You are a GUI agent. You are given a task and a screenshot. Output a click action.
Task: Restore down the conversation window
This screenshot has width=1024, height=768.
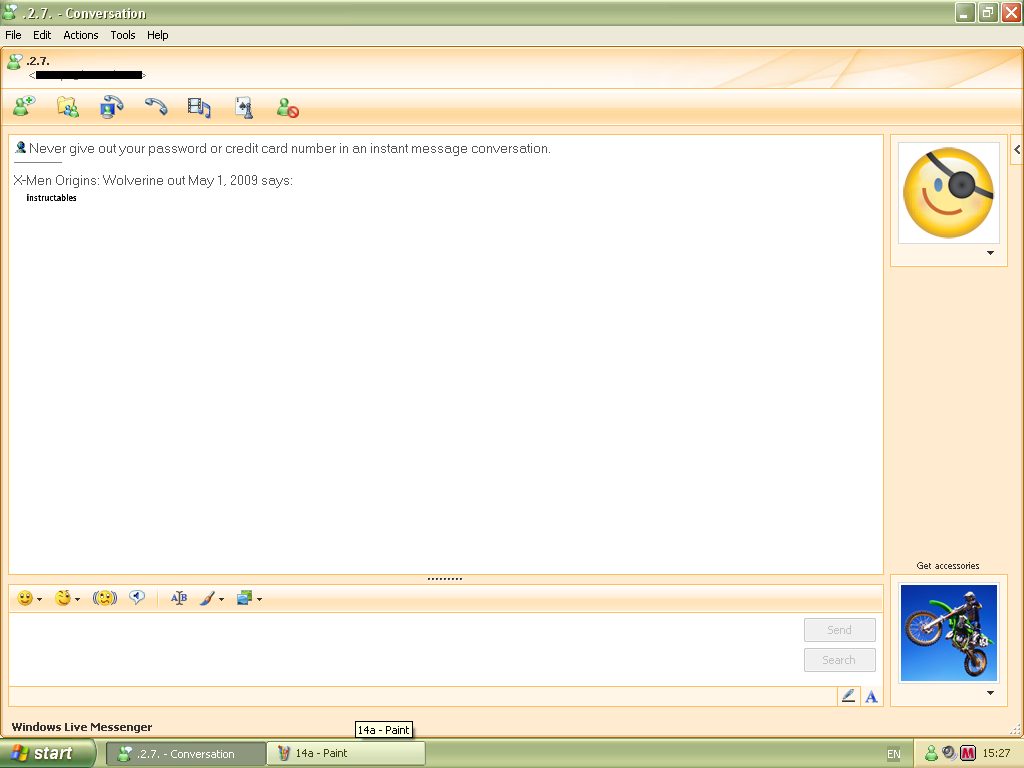tap(988, 12)
